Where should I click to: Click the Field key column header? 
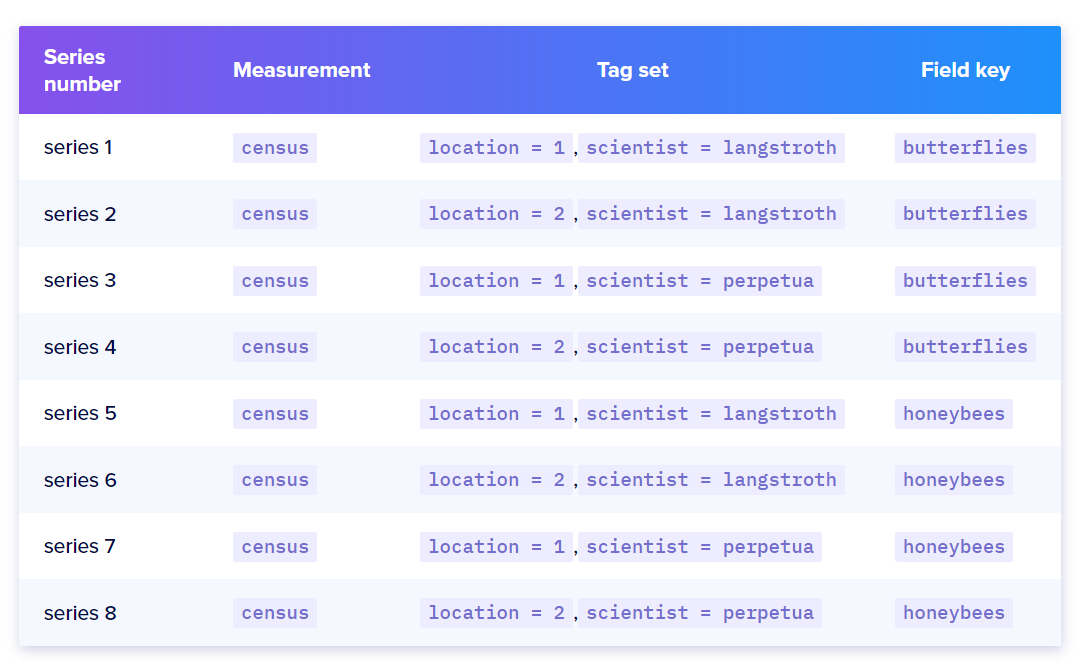coord(965,70)
